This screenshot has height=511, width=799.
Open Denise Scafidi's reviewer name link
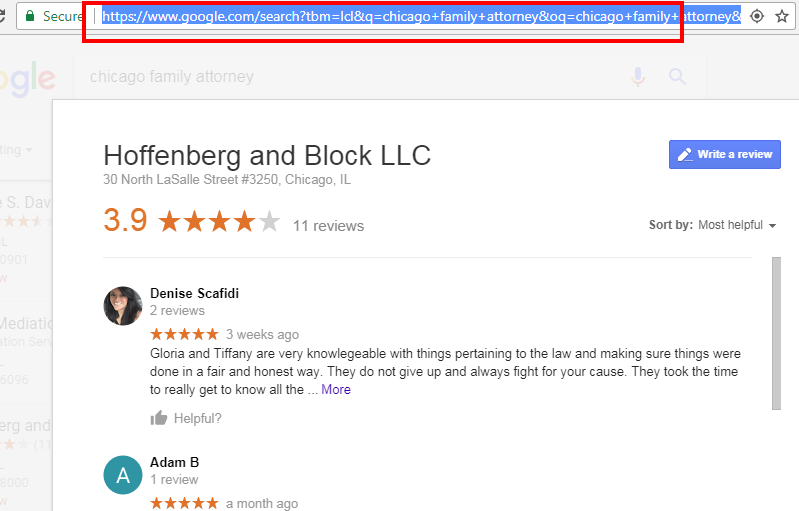pos(194,293)
